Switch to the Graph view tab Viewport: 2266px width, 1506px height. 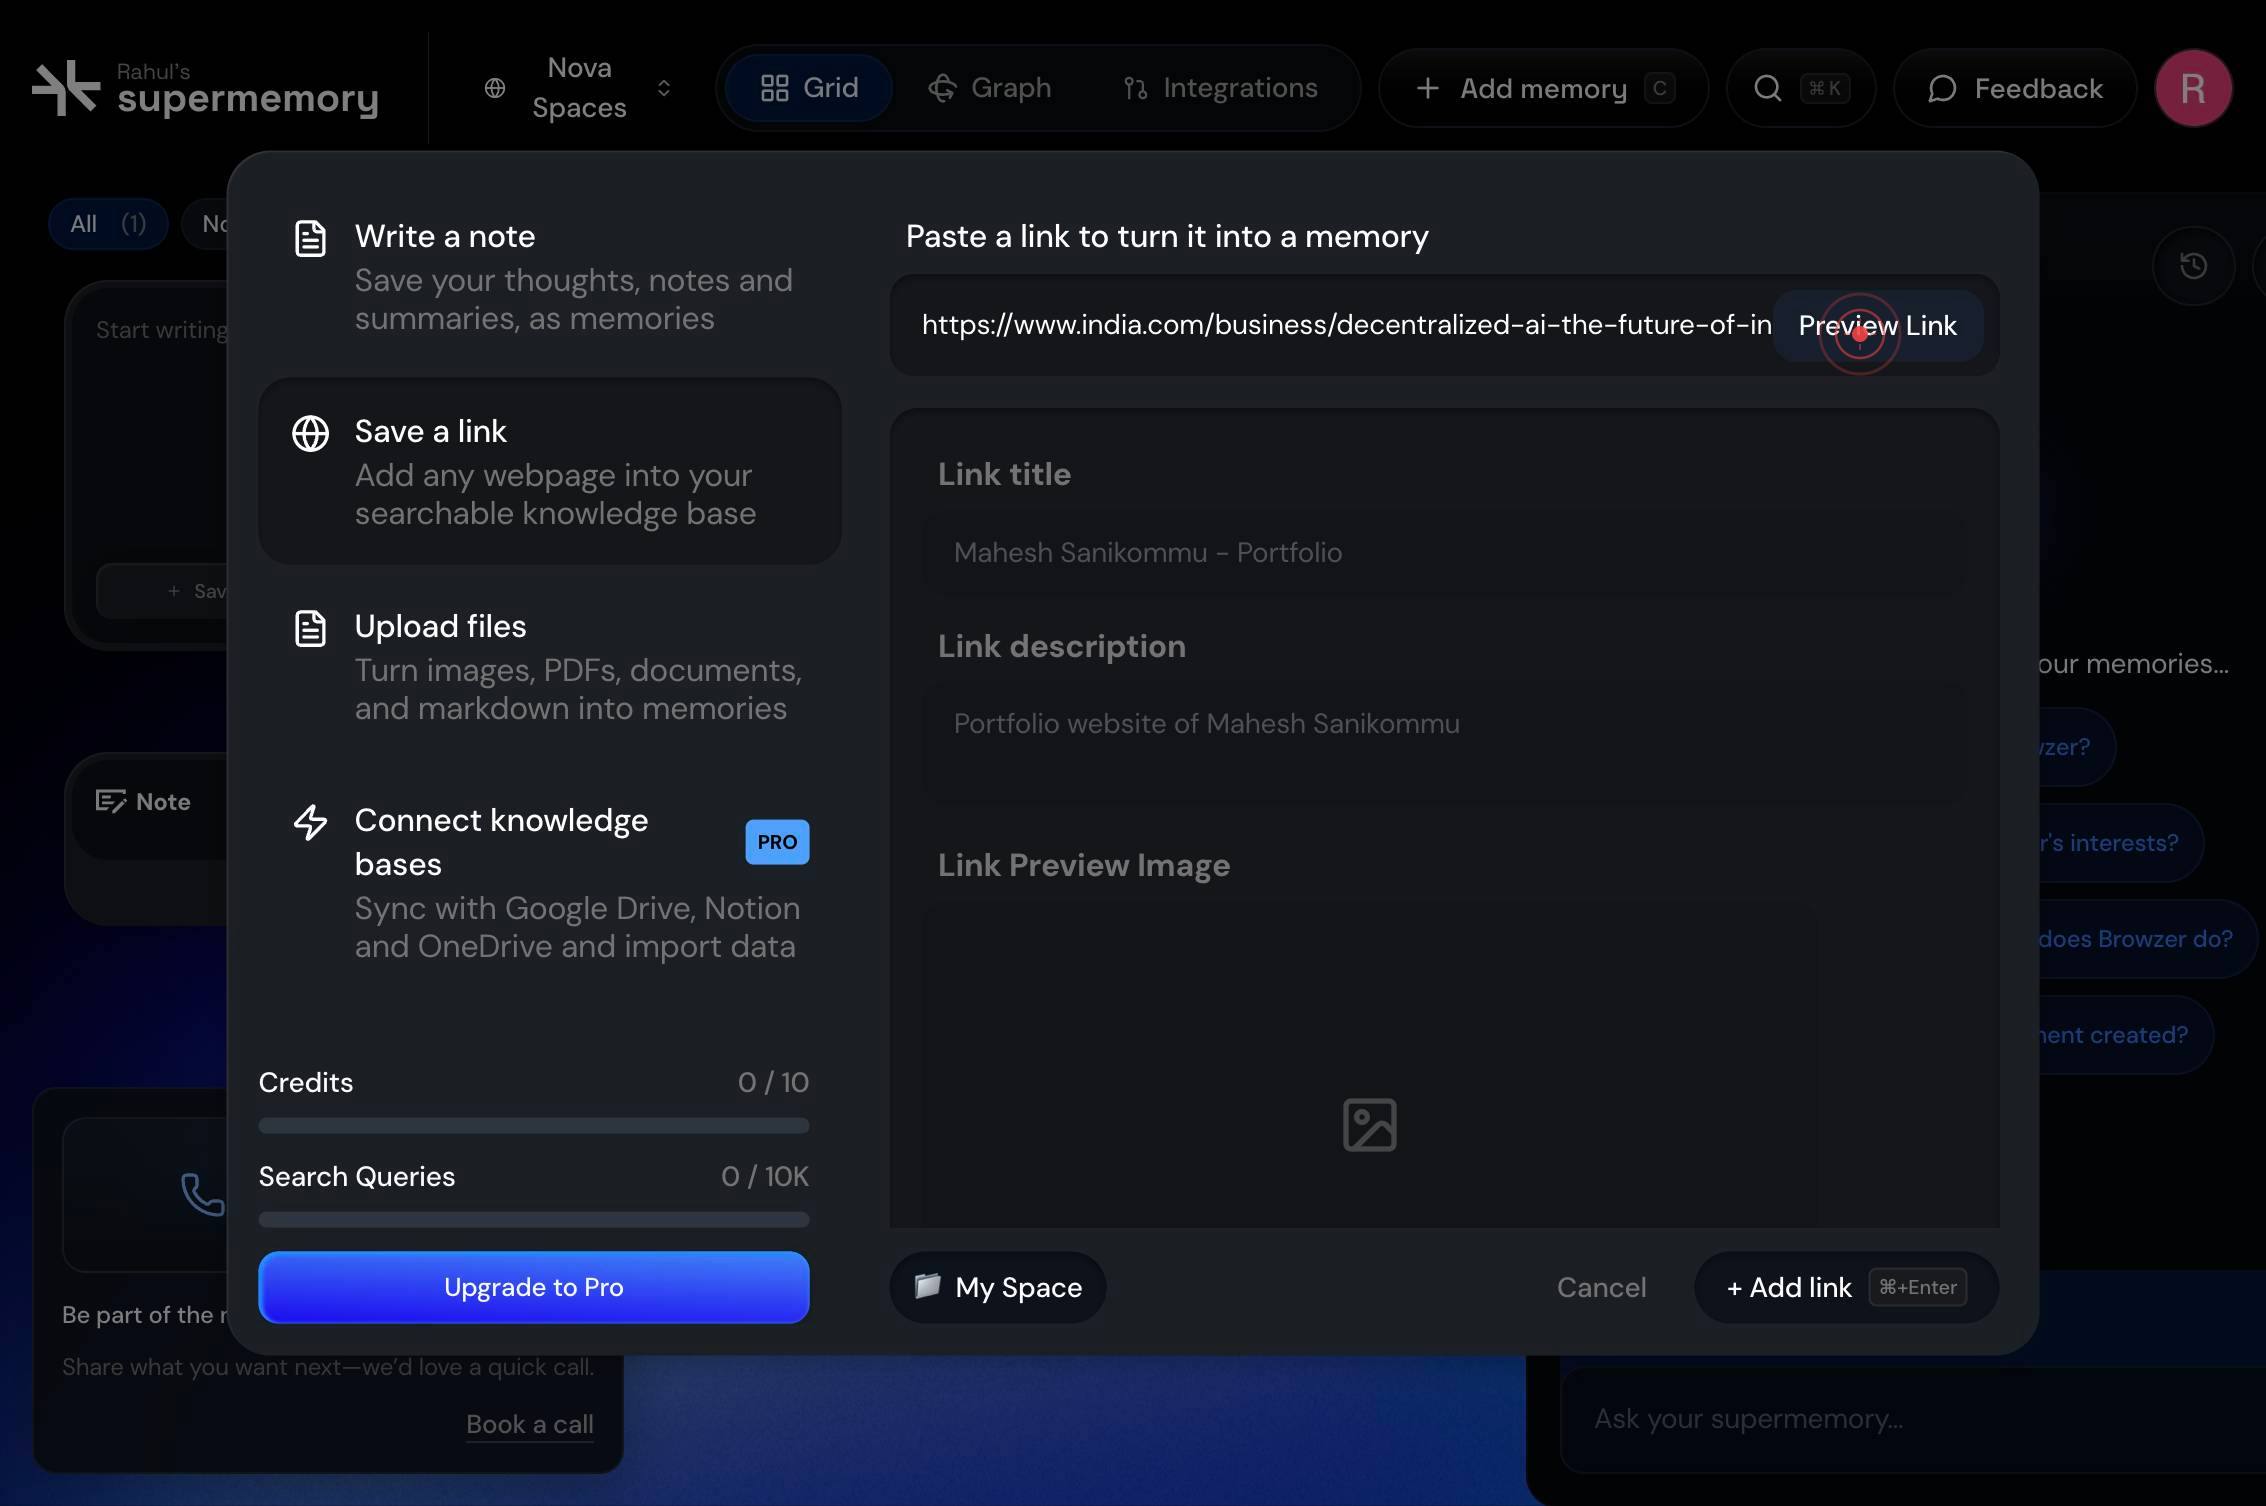pyautogui.click(x=990, y=88)
